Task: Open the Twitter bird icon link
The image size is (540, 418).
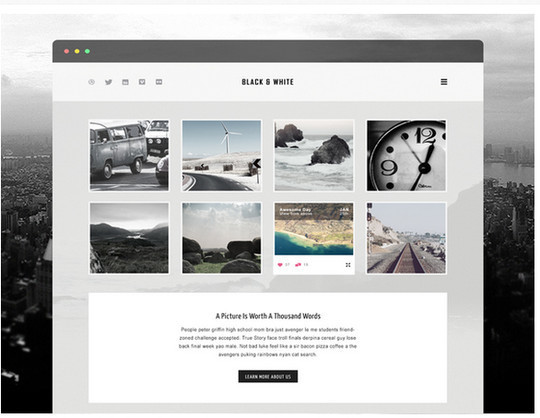Action: (108, 82)
